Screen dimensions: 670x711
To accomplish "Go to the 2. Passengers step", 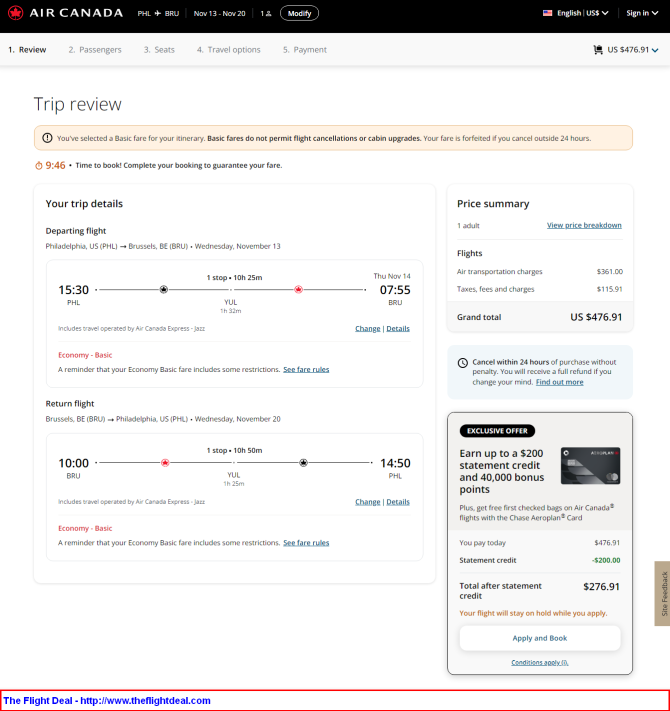I will pyautogui.click(x=95, y=50).
